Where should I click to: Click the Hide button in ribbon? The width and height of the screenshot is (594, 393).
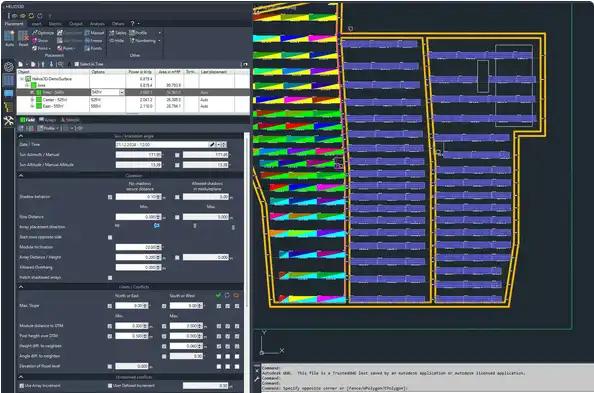(117, 41)
